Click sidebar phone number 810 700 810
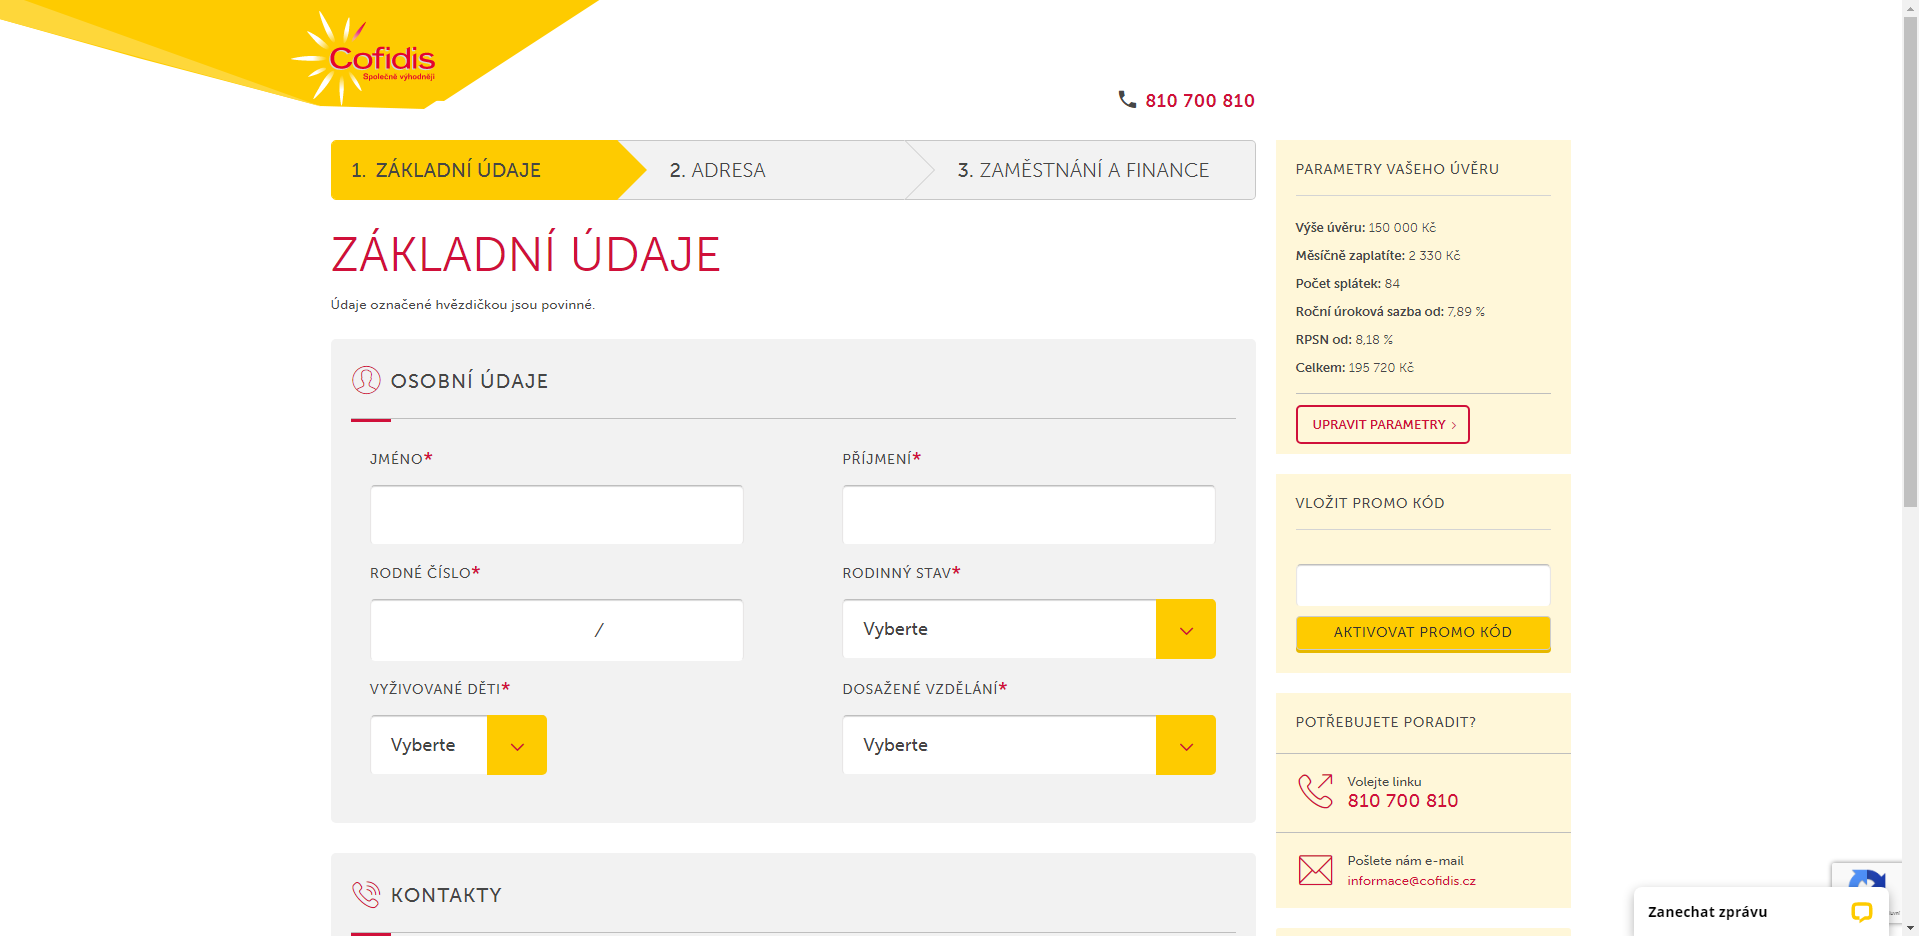 coord(1403,800)
